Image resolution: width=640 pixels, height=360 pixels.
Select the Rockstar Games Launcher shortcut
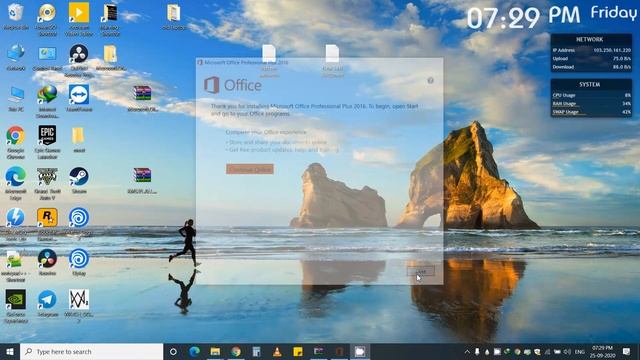[47, 224]
